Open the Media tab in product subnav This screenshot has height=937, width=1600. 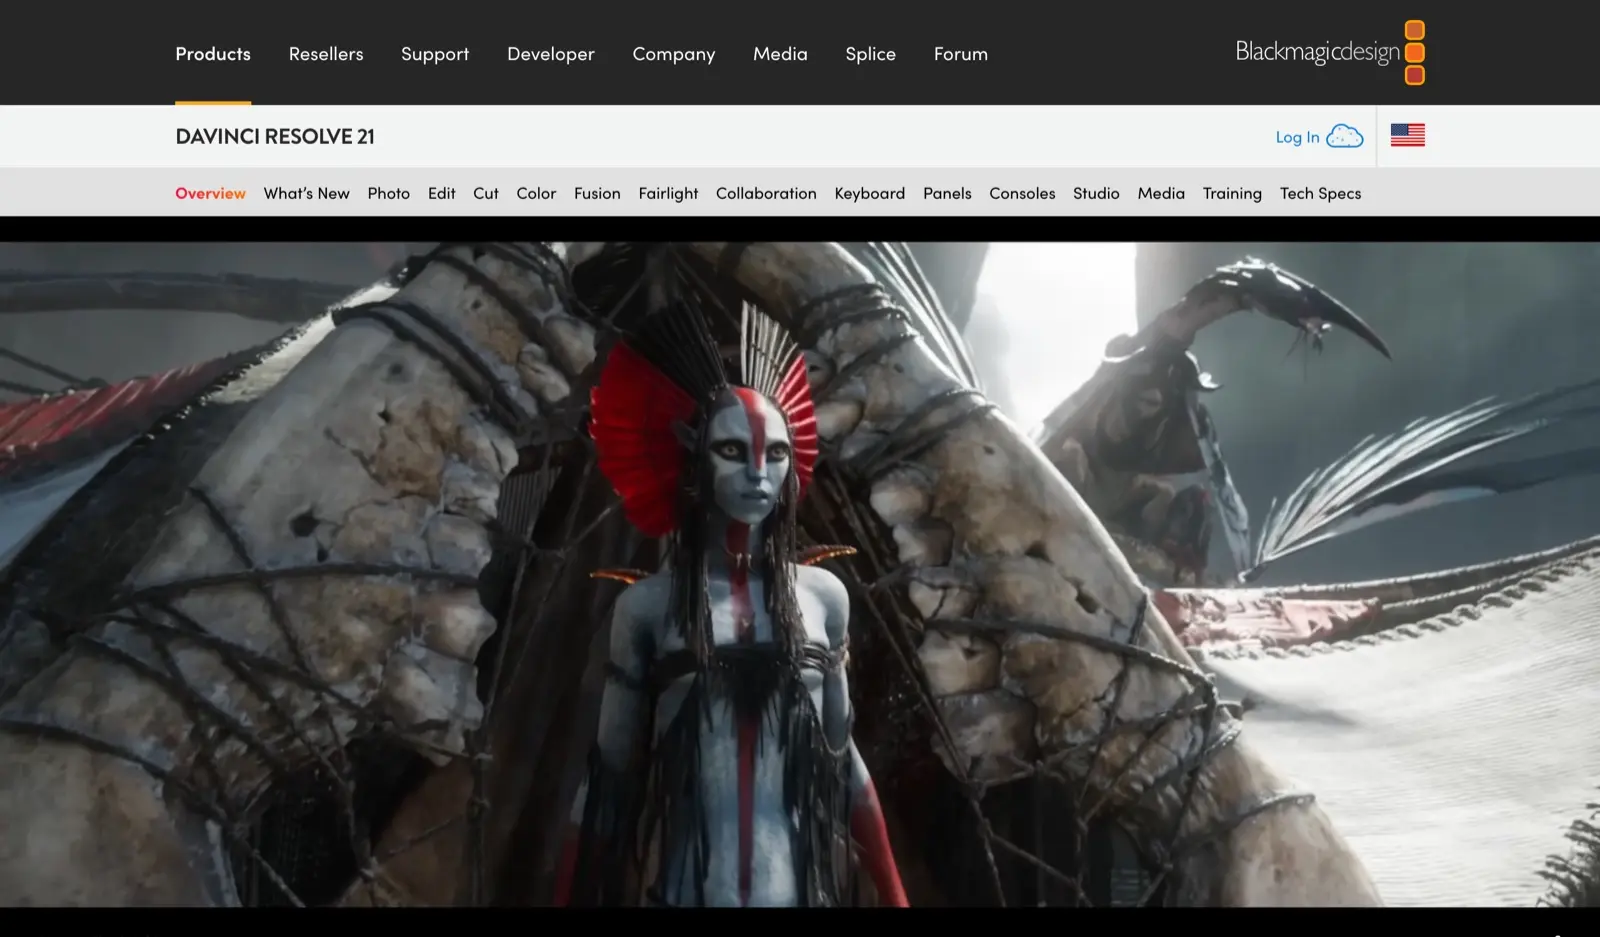pyautogui.click(x=1161, y=193)
